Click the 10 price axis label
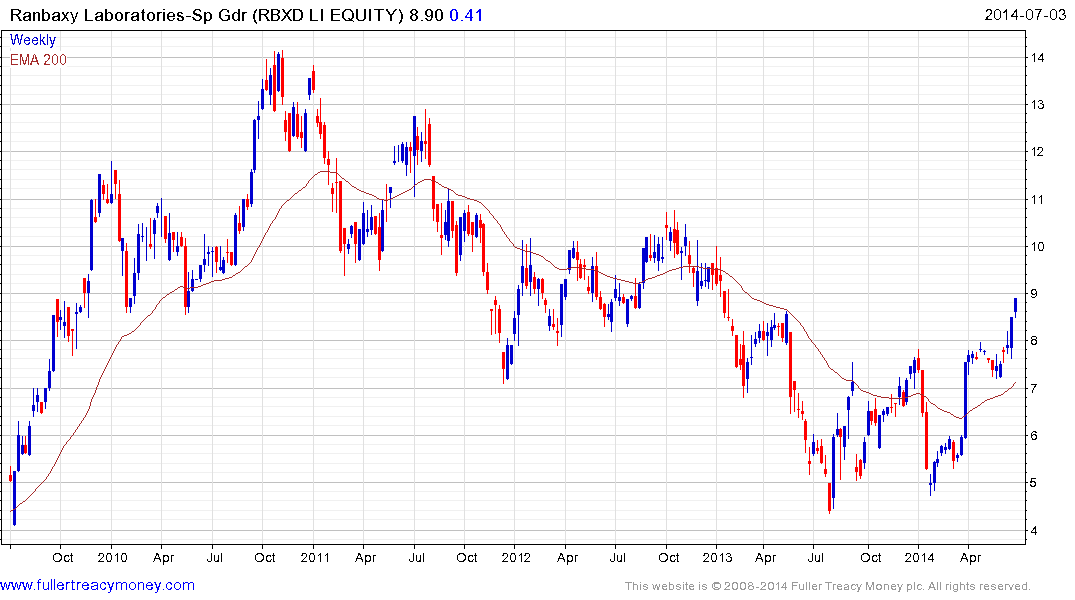Screen dimensions: 1075x600 pos(1037,247)
